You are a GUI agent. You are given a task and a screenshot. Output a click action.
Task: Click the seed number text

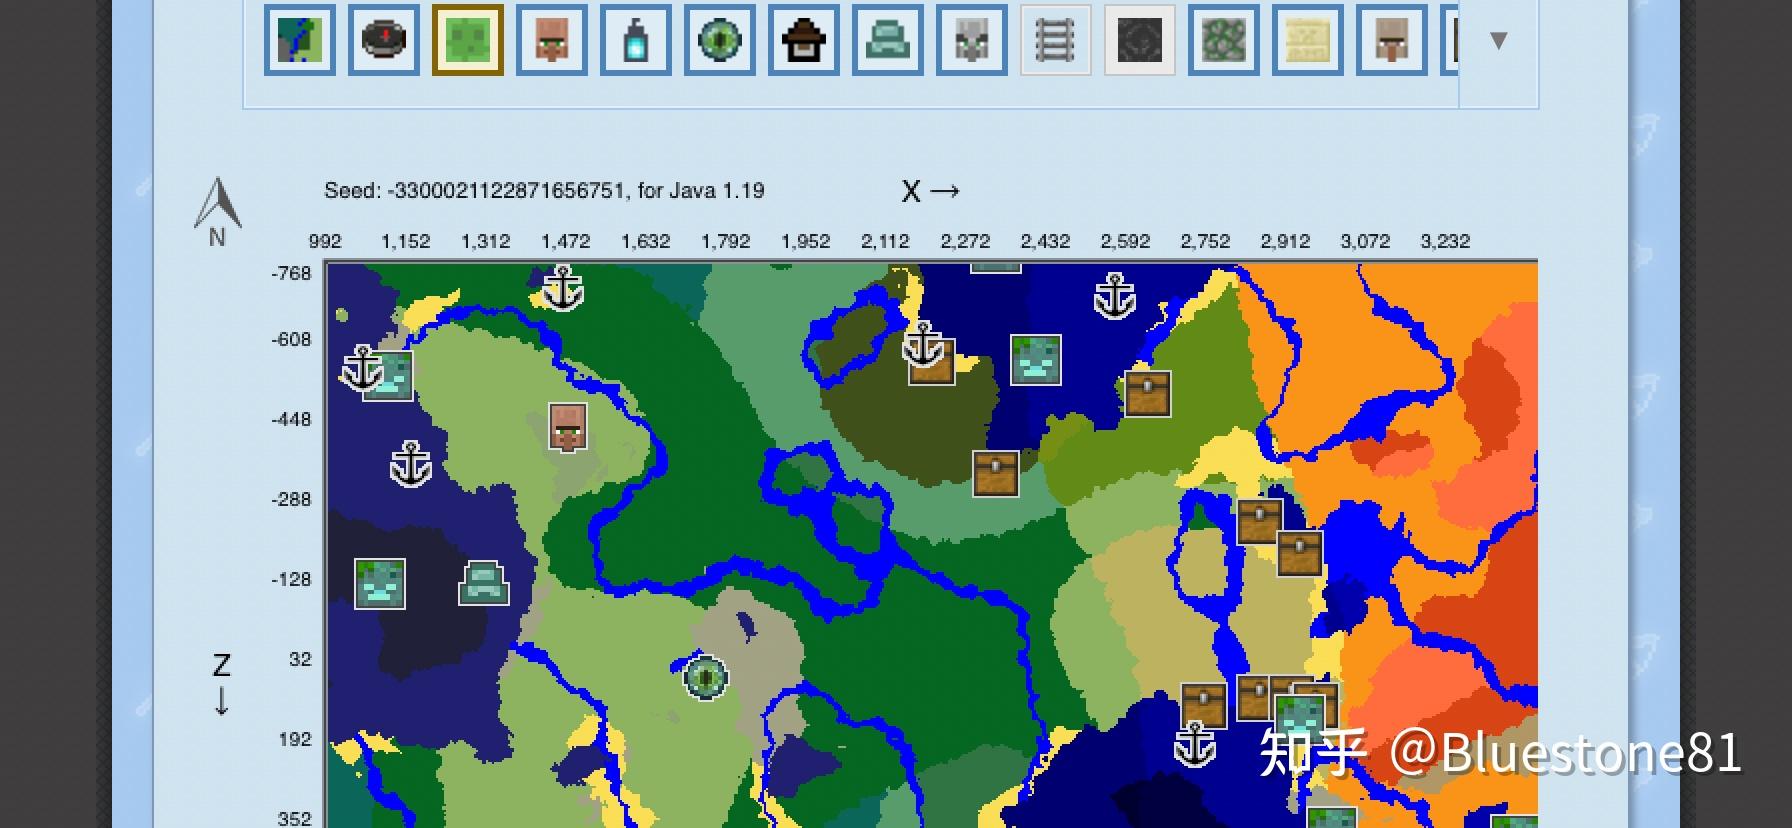pos(504,190)
